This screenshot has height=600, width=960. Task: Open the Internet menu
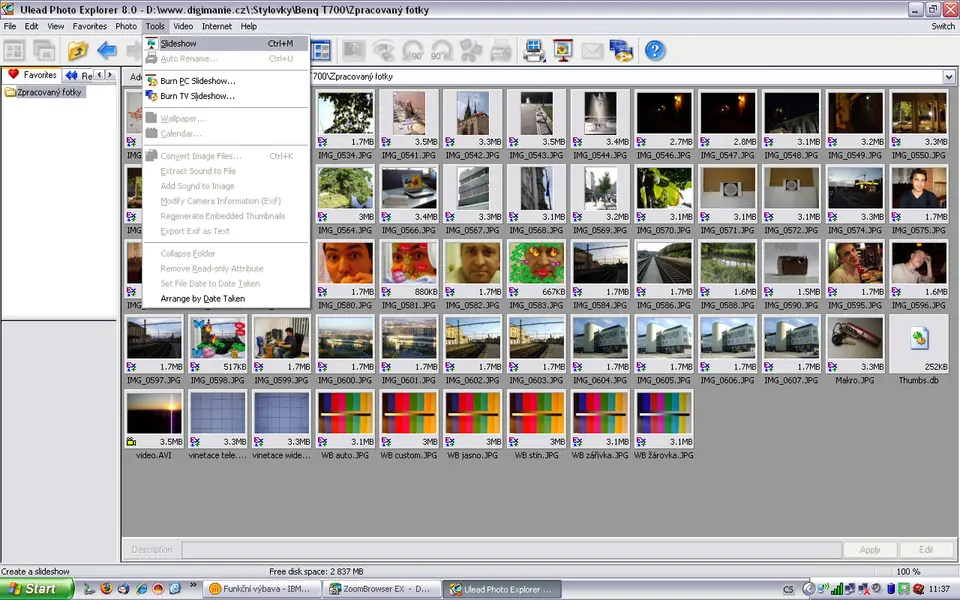click(216, 26)
